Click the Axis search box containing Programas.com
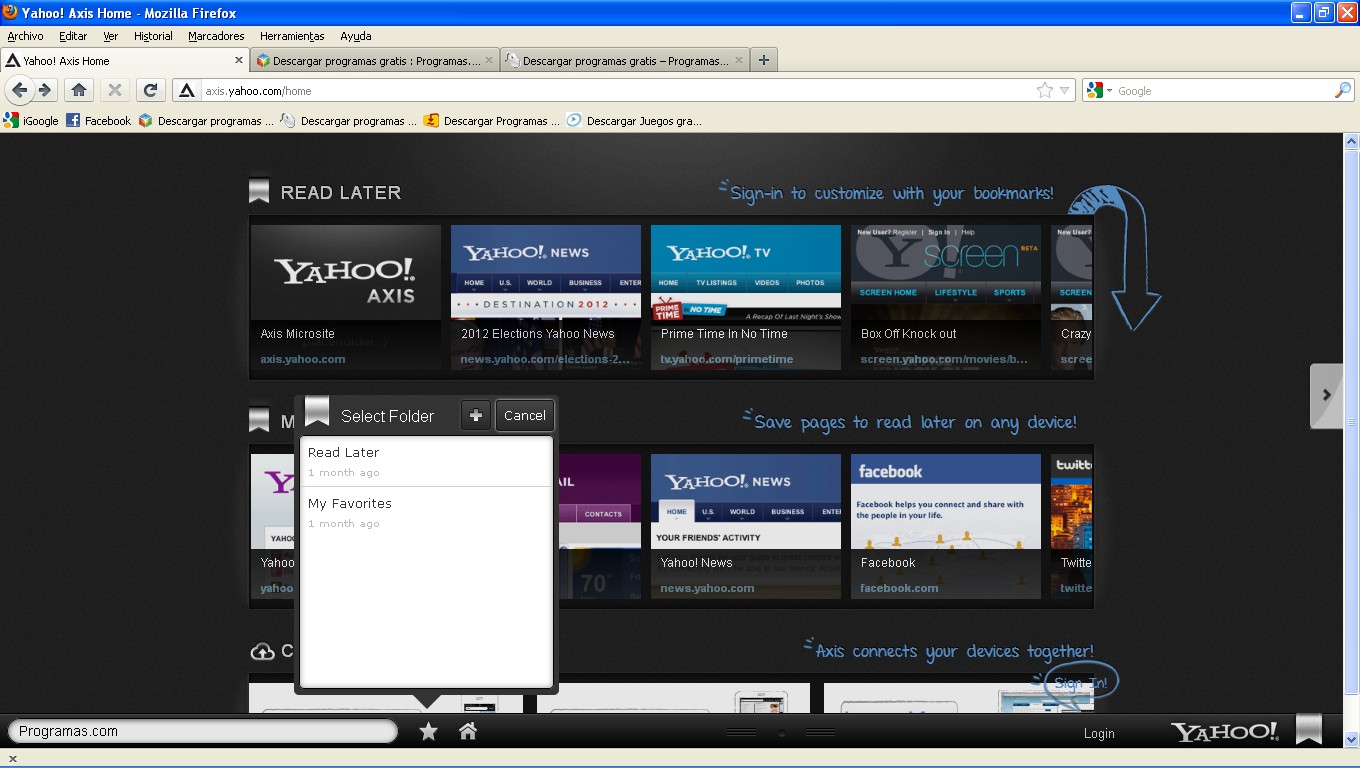Viewport: 1360px width, 768px height. pyautogui.click(x=203, y=731)
